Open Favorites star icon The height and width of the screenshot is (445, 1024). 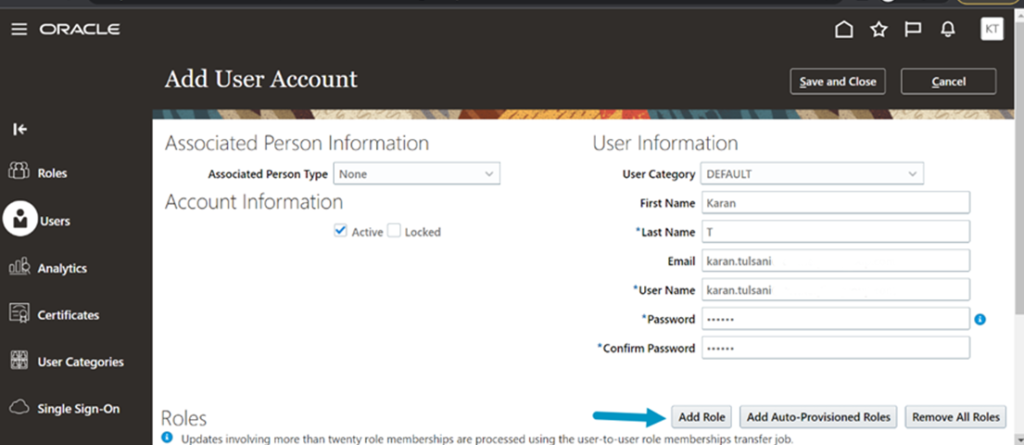pos(879,30)
